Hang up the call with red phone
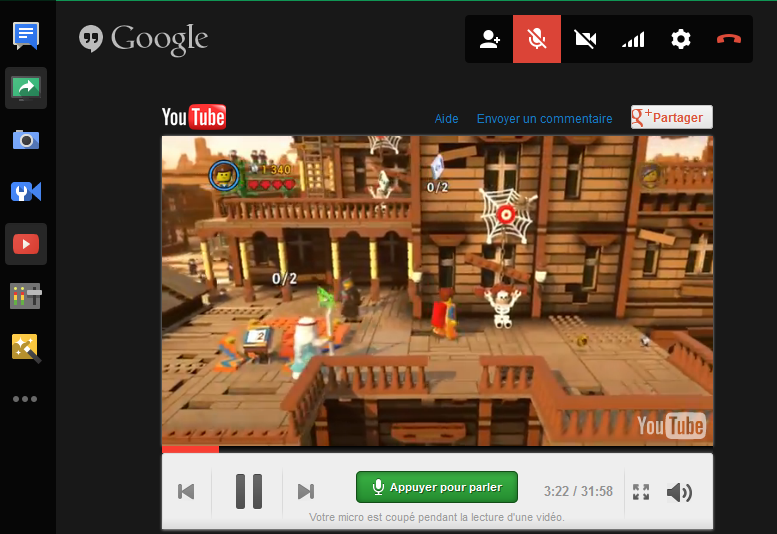Screen dimensions: 777x534 coord(728,39)
